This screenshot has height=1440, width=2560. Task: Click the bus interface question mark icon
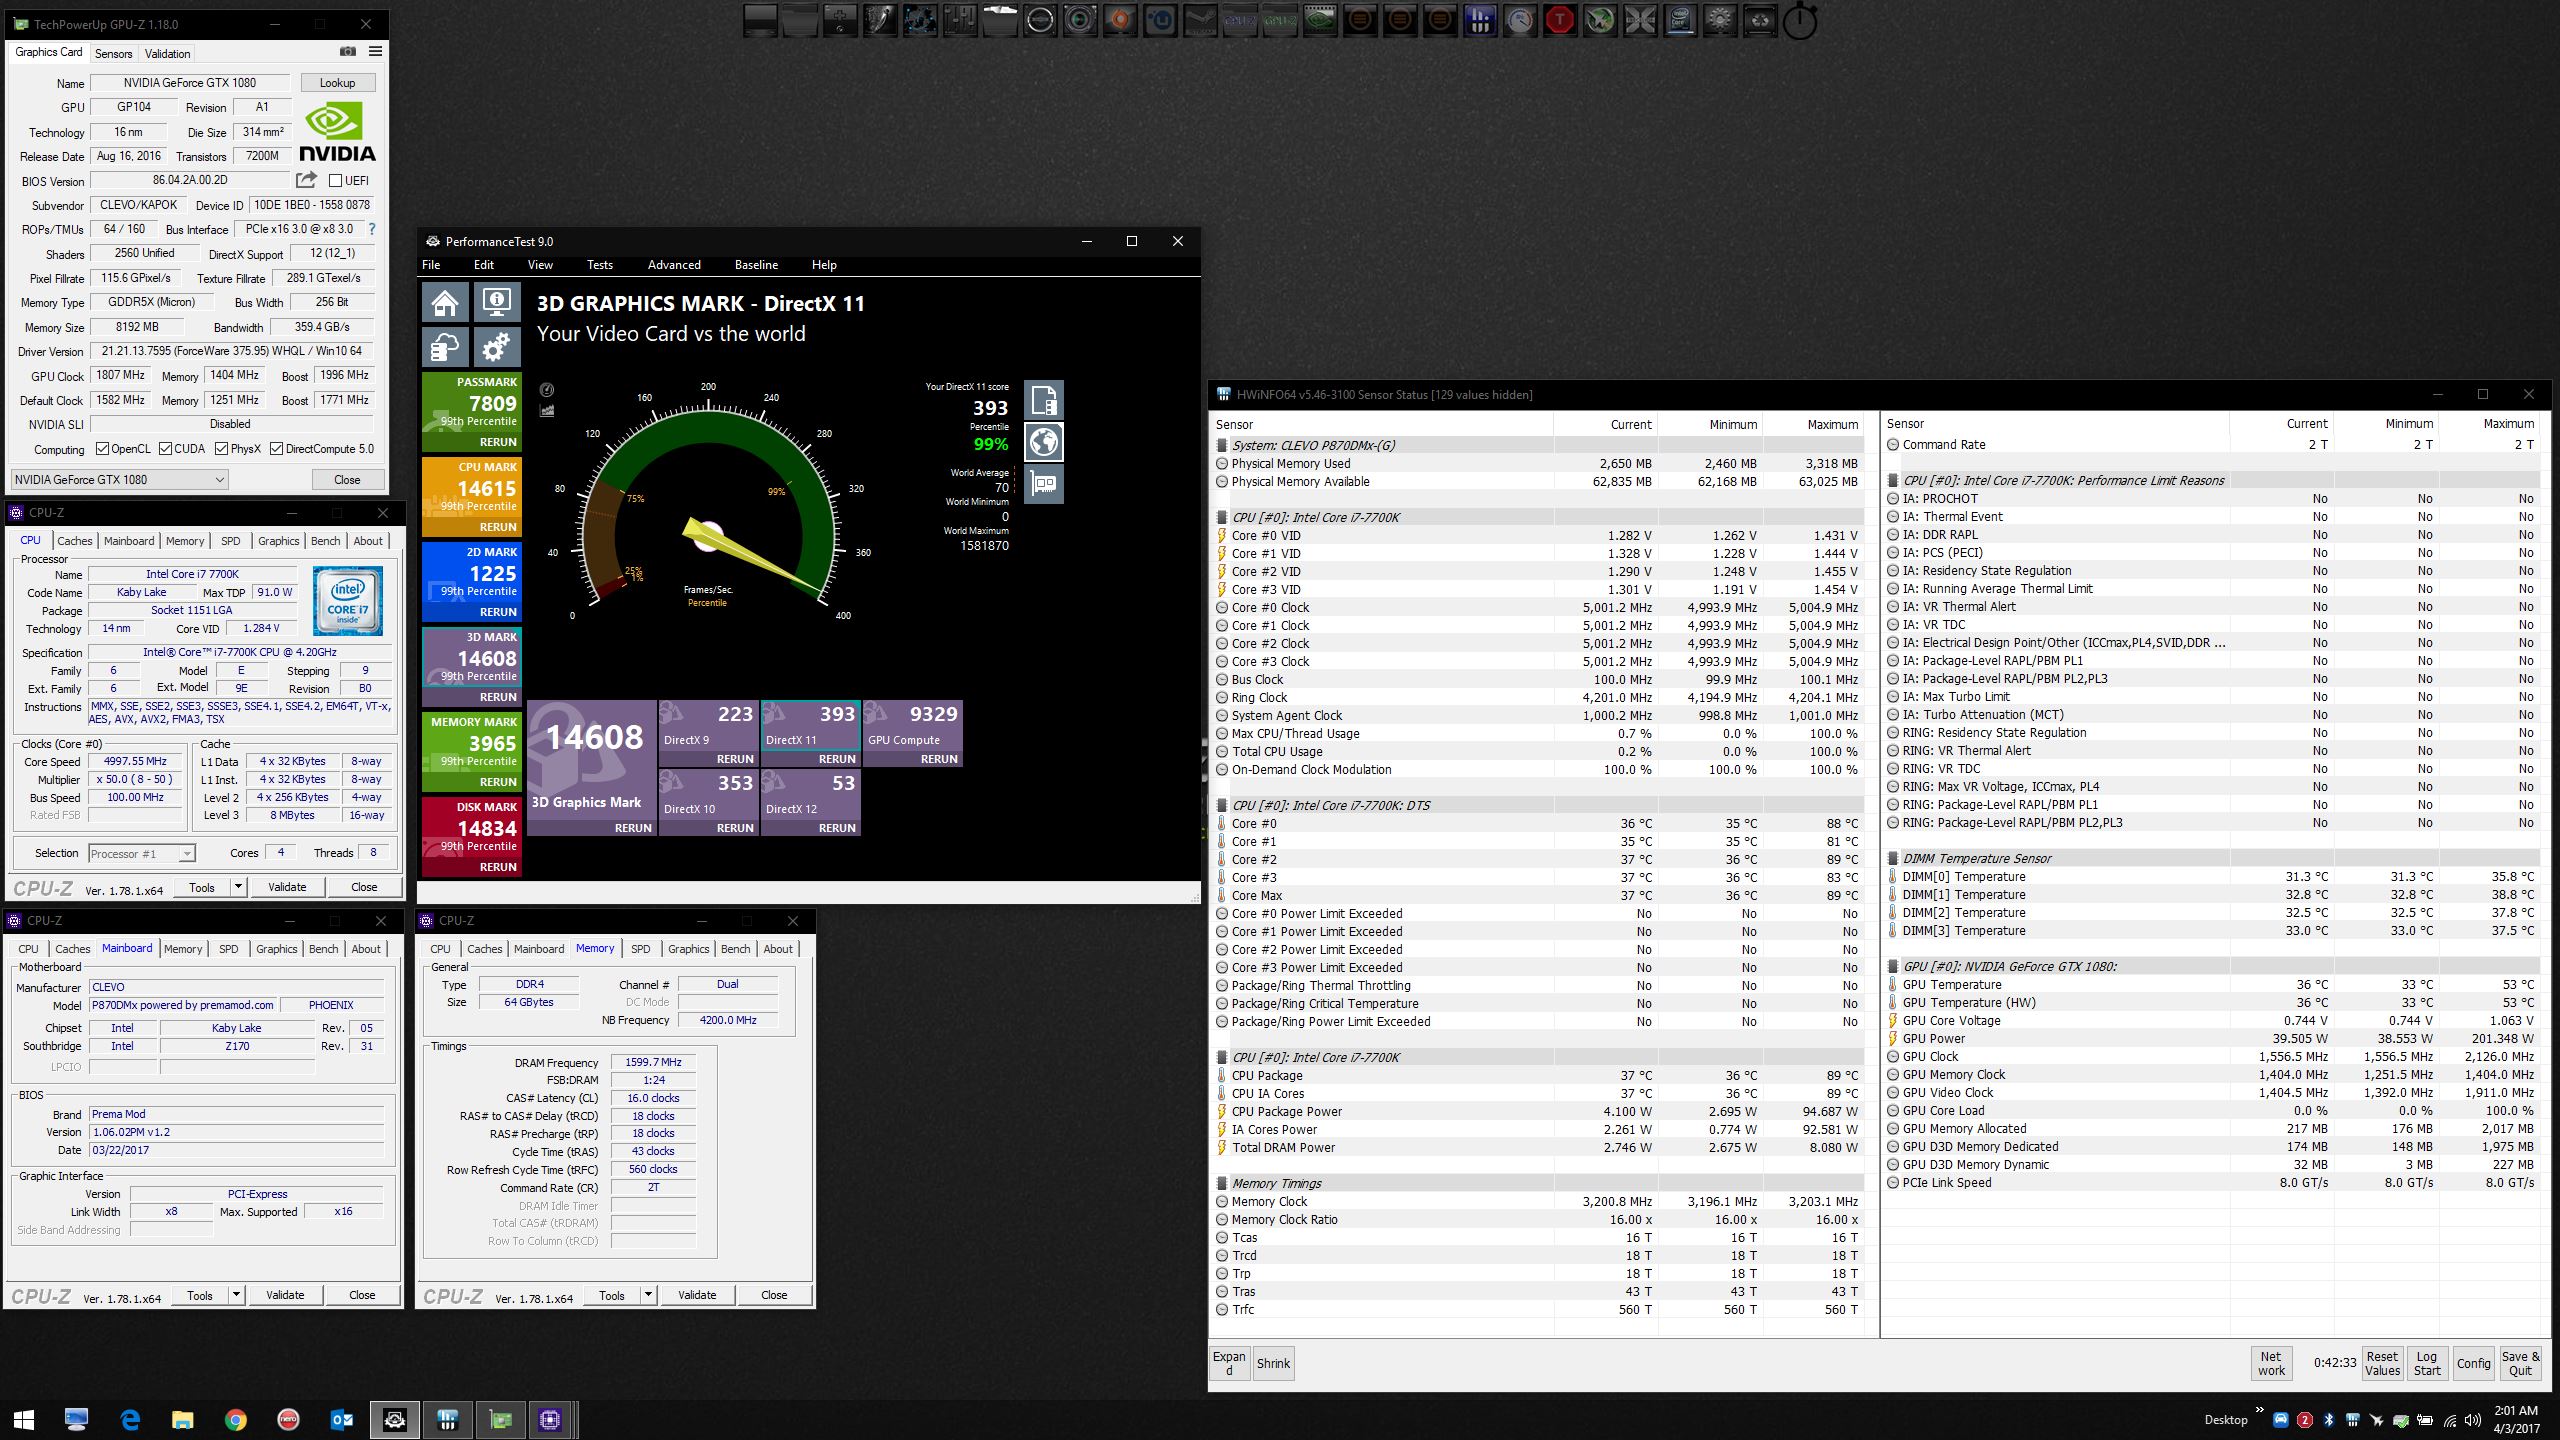tap(372, 229)
